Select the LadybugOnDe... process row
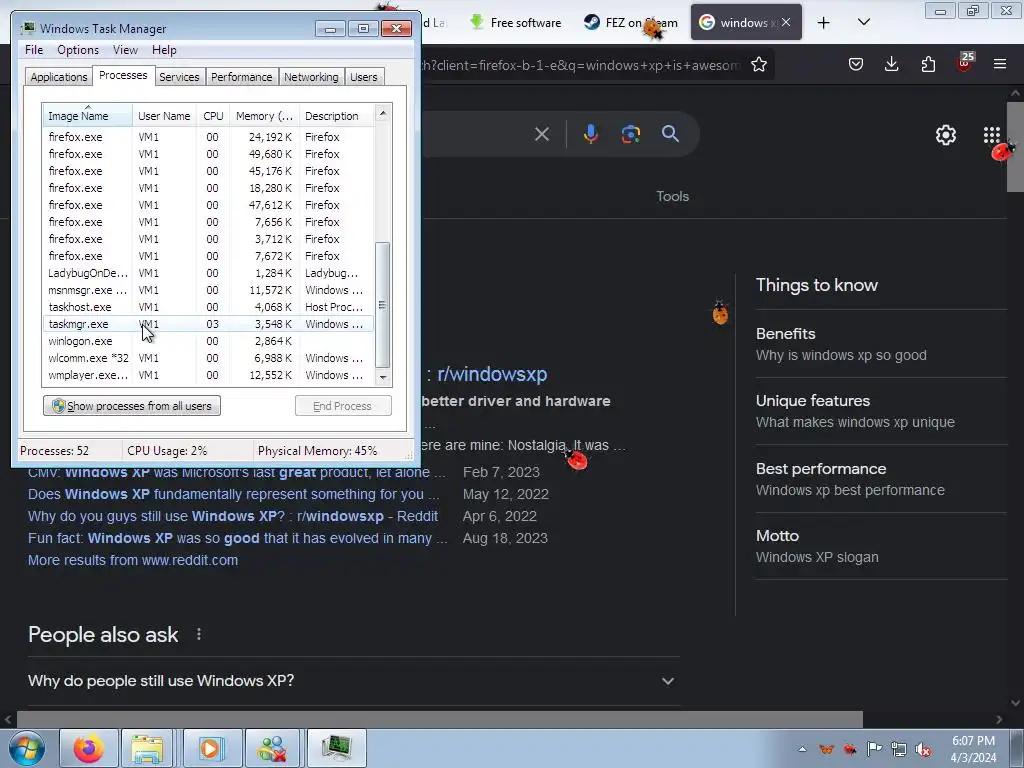This screenshot has width=1024, height=768. [208, 273]
